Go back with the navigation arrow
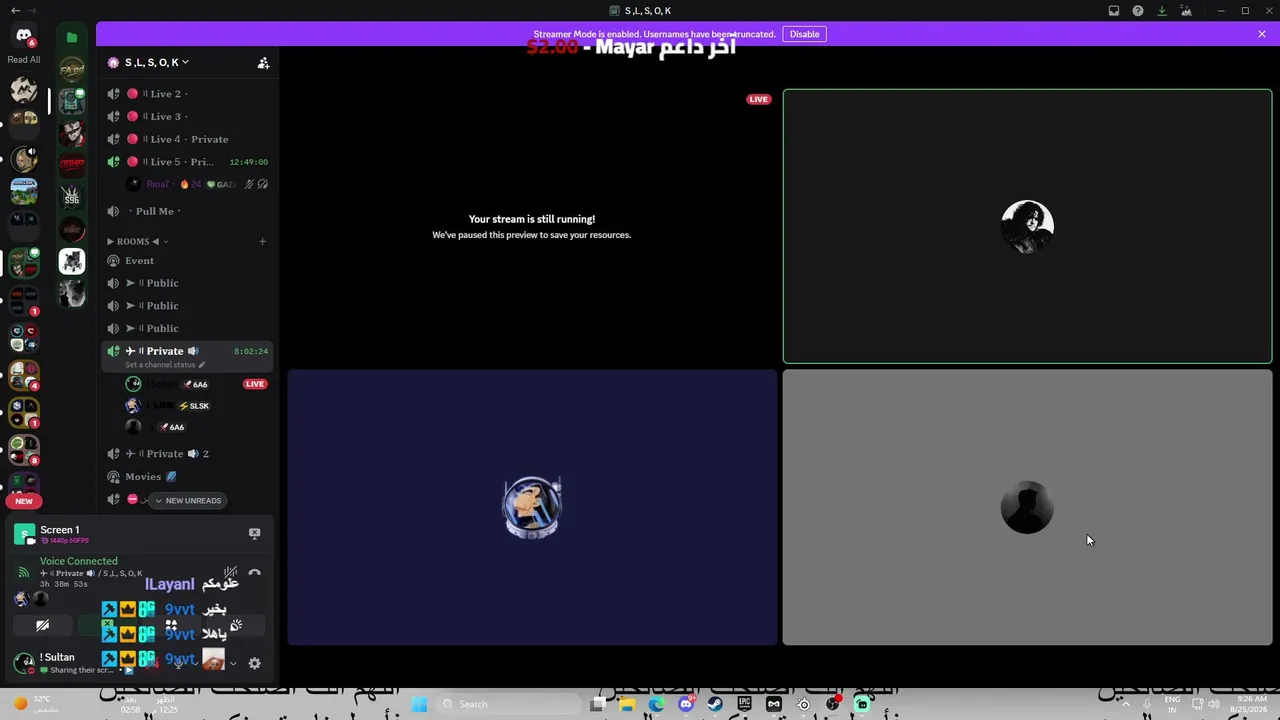 click(15, 11)
